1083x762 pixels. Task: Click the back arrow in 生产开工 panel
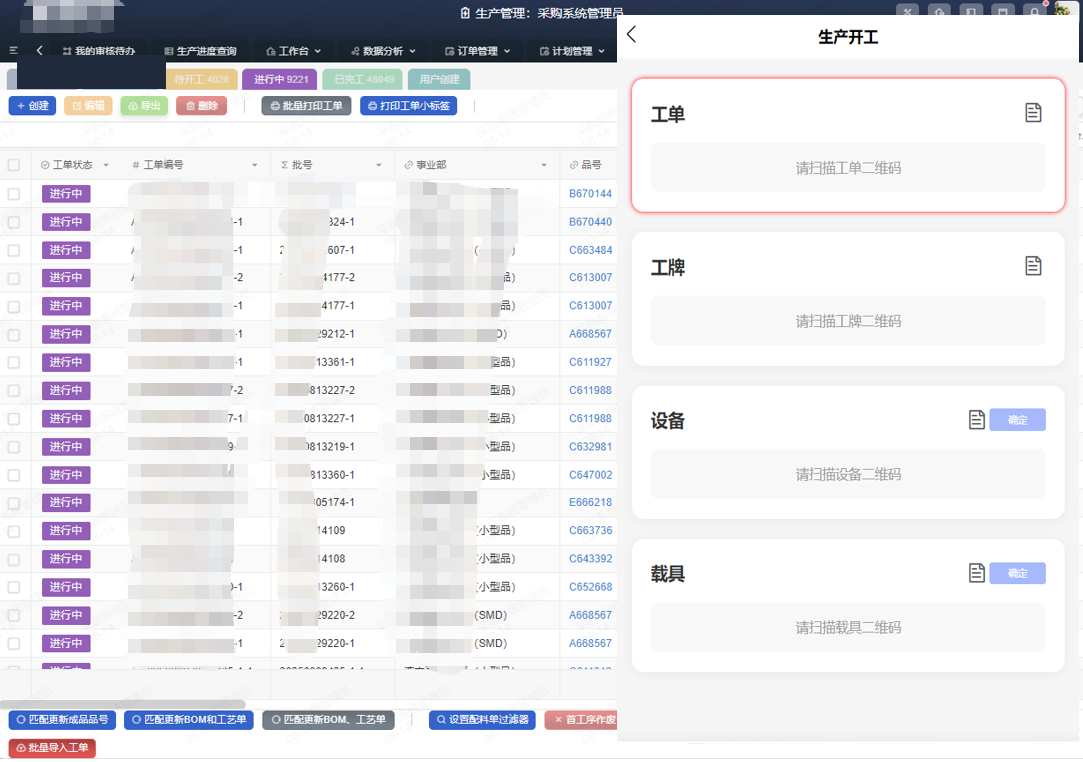631,35
